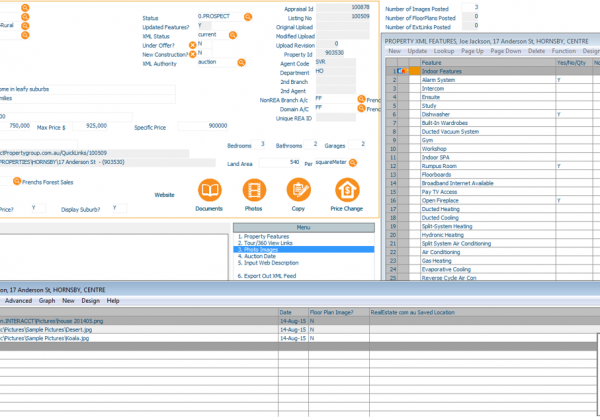
Task: Click lookup icon beside Domain A/C
Action: click(361, 108)
